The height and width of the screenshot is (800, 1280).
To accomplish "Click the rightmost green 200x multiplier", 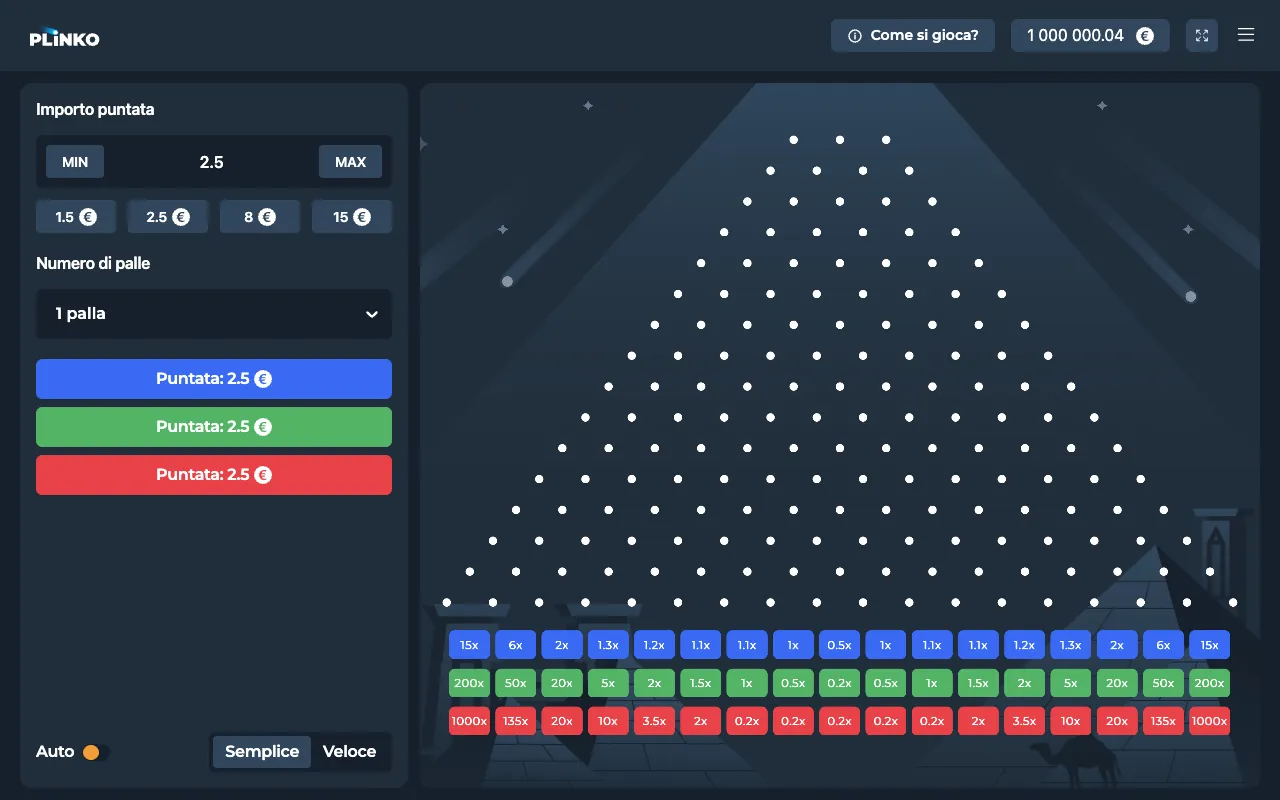I will pos(1209,683).
